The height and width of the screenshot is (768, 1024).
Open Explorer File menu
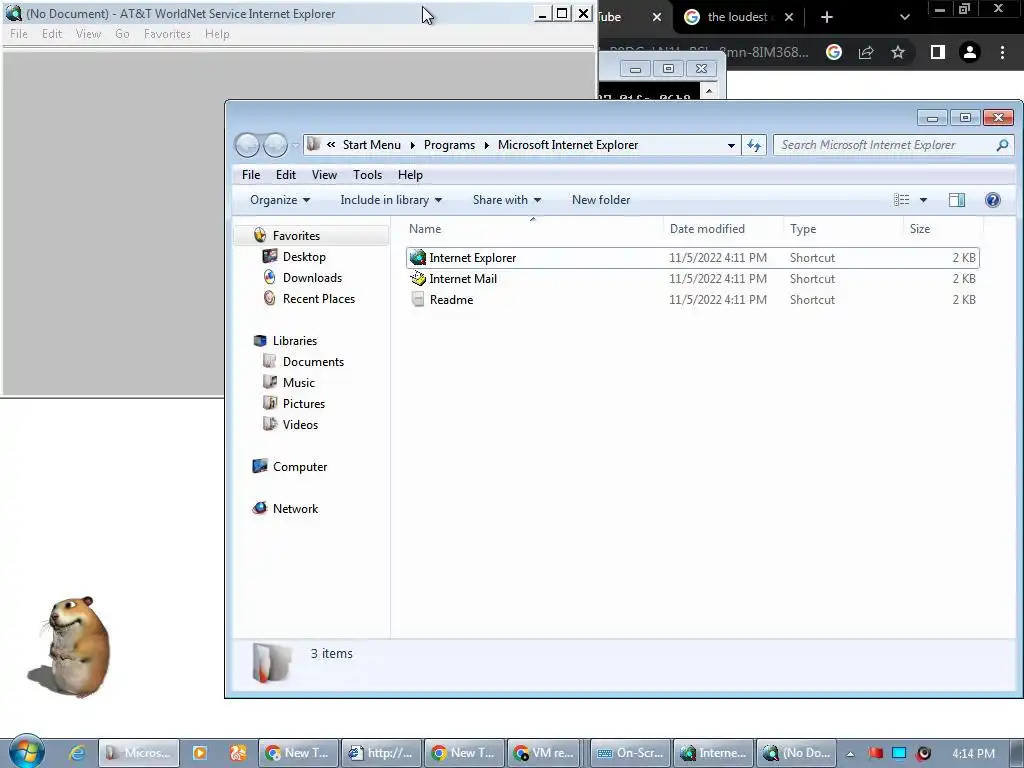point(251,174)
